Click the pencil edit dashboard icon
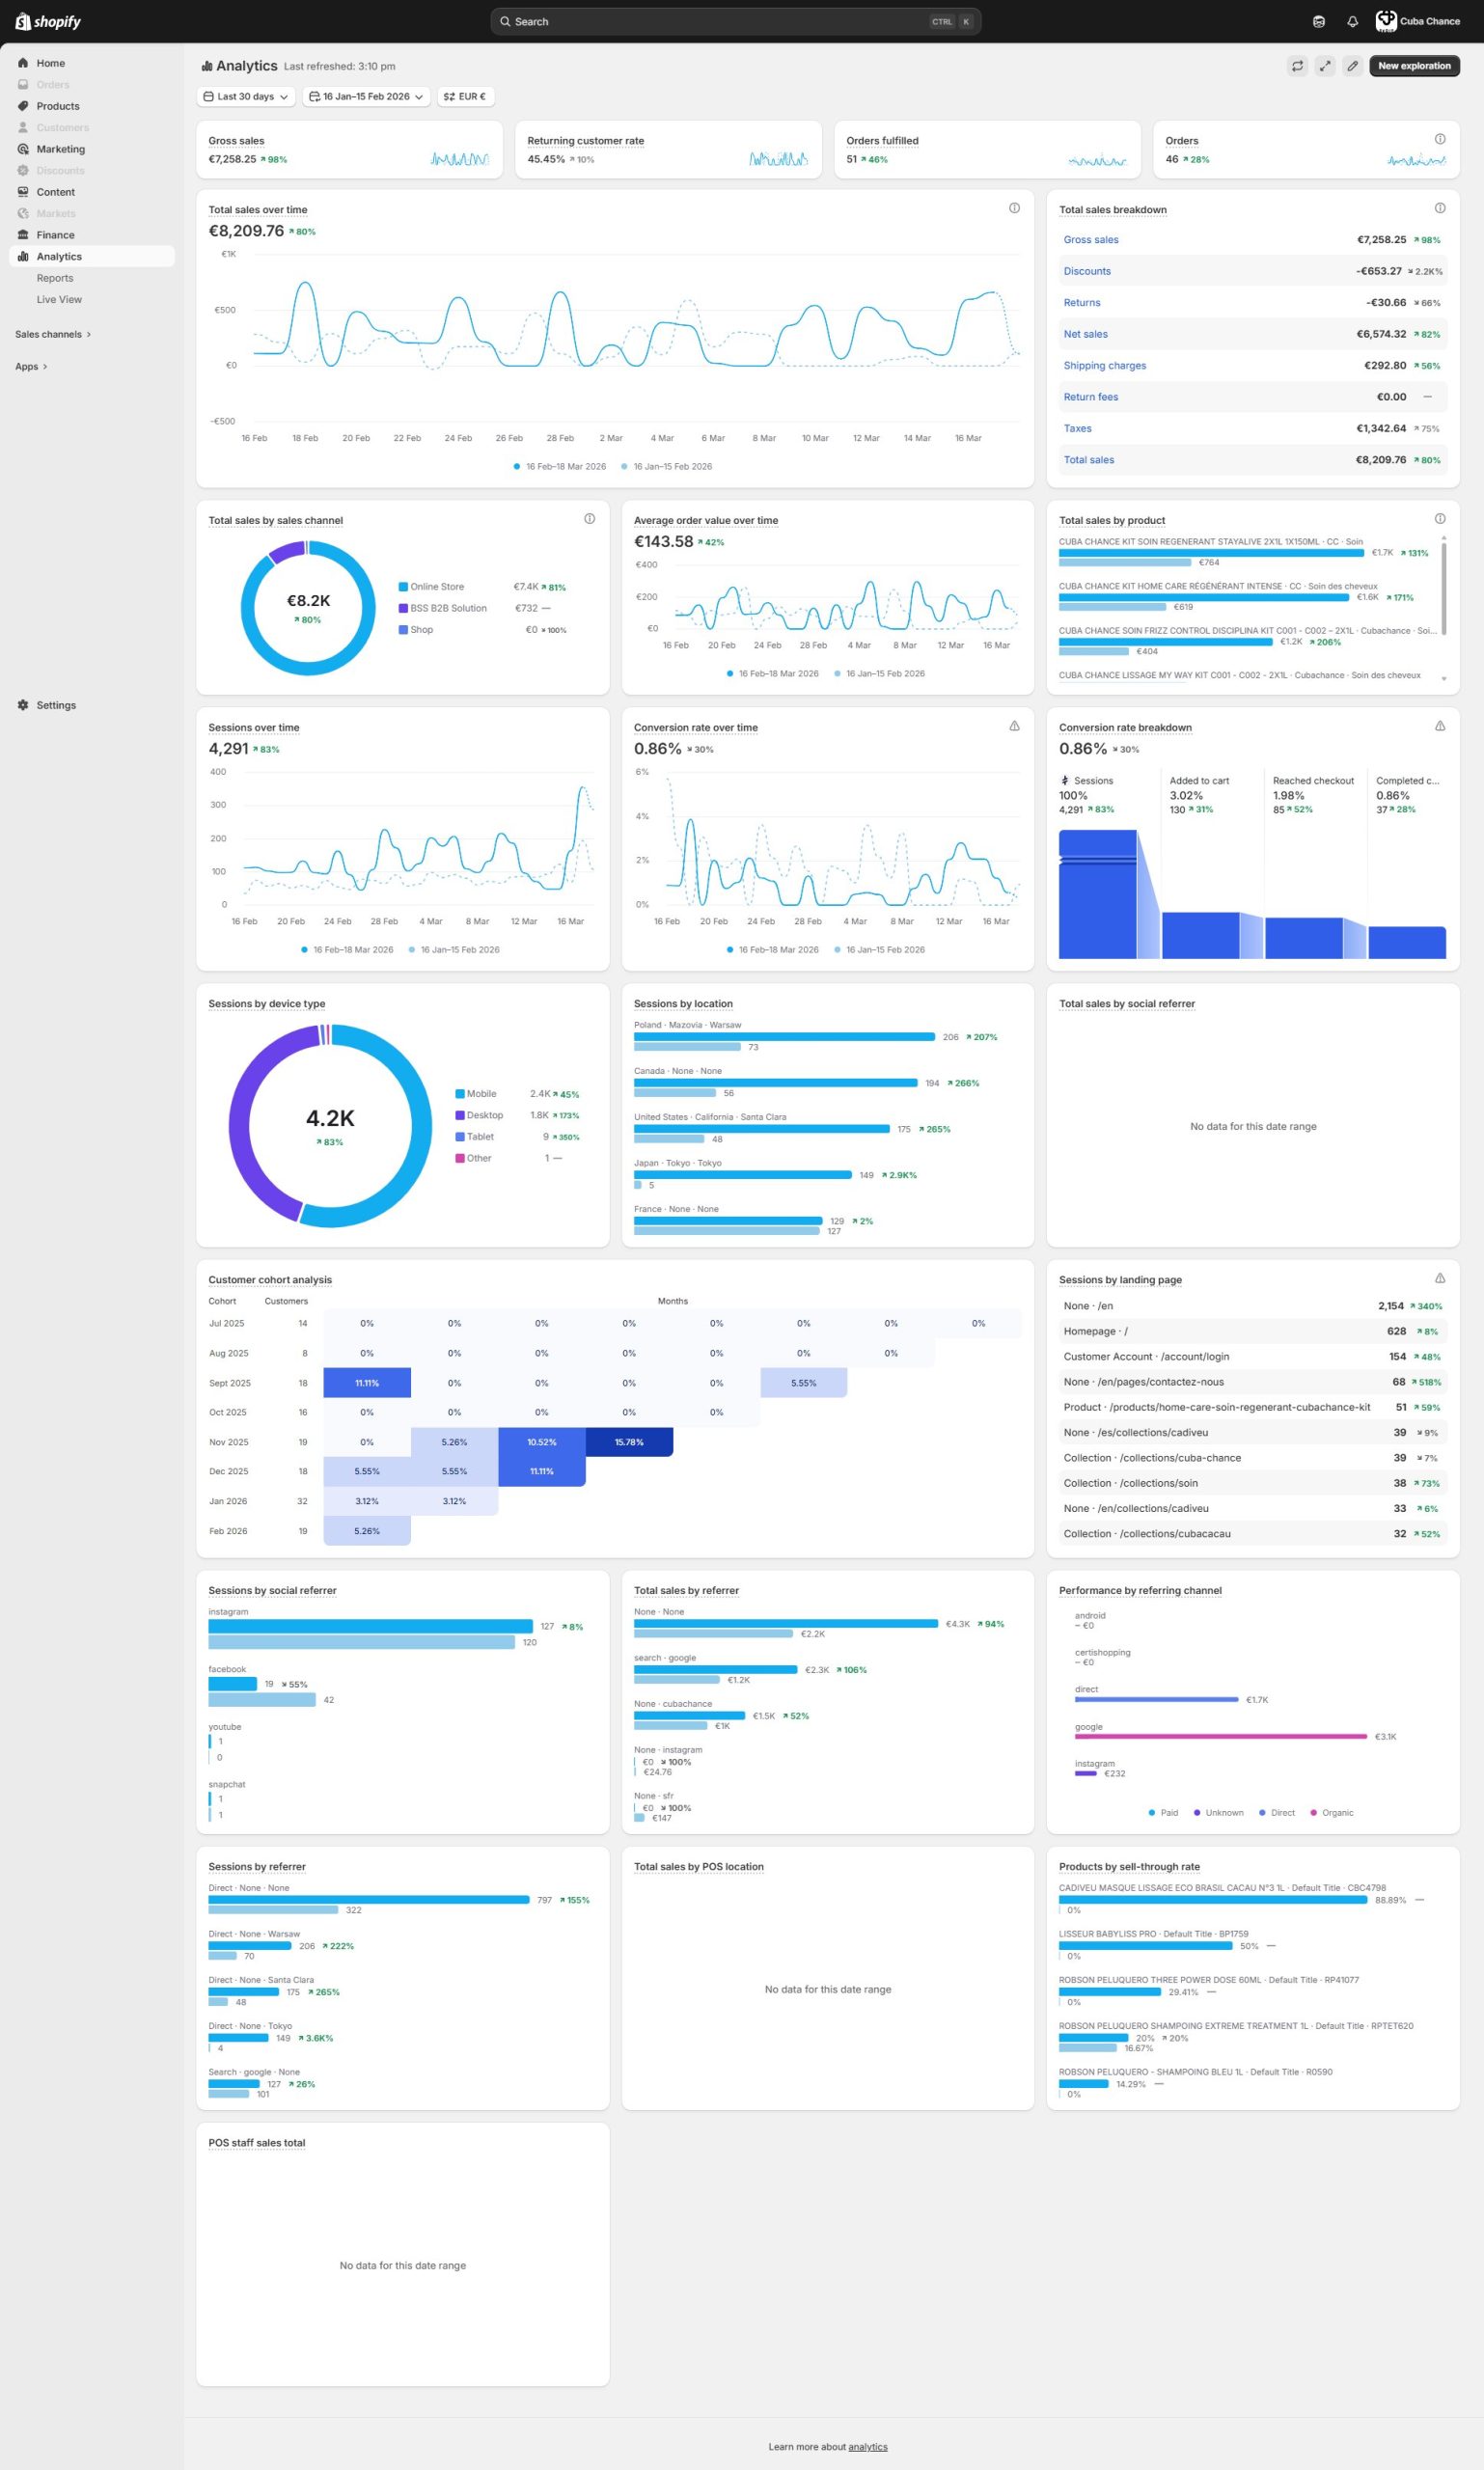Screen dimensions: 1484x2470 point(1352,66)
